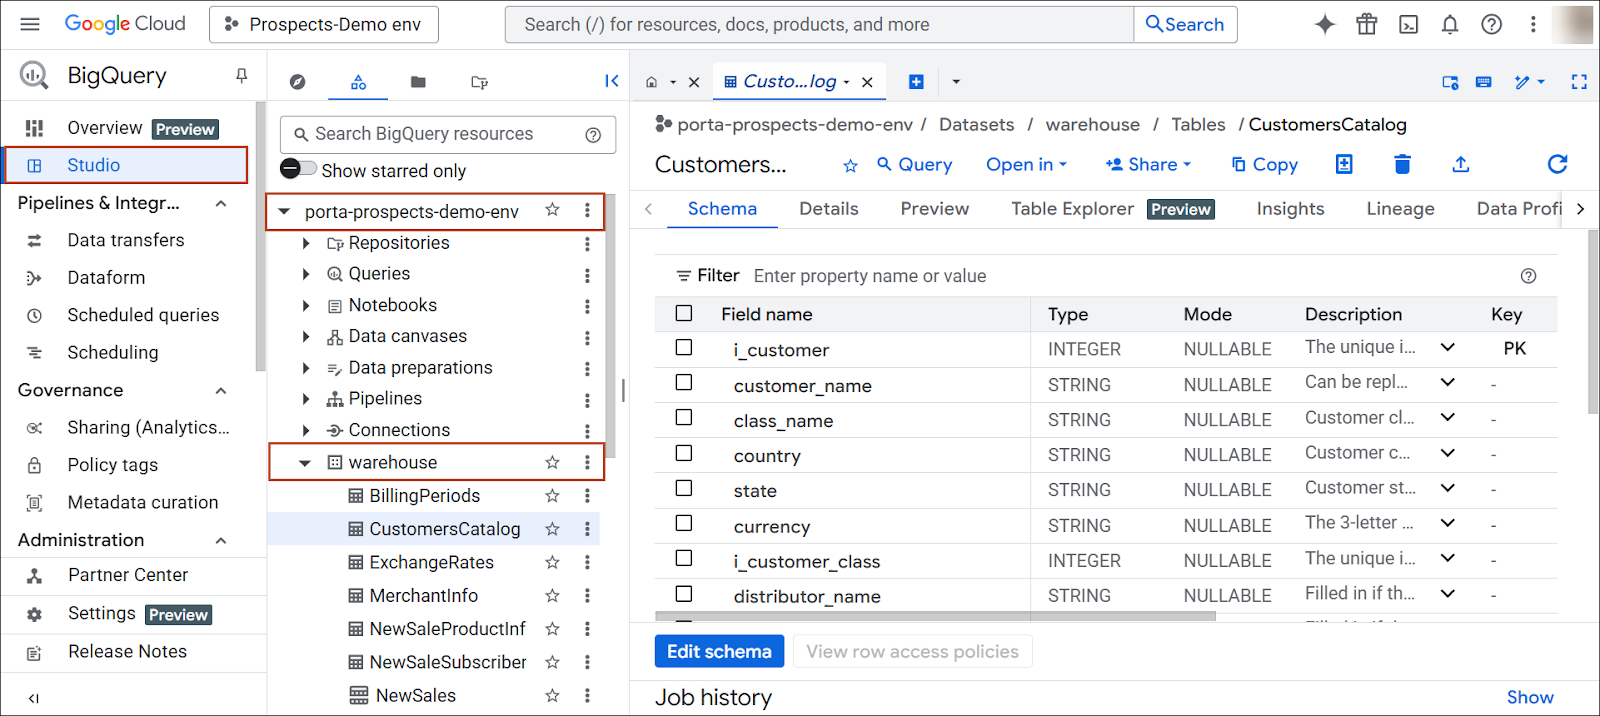The width and height of the screenshot is (1600, 716).
Task: Switch to the Details tab
Action: pos(829,209)
